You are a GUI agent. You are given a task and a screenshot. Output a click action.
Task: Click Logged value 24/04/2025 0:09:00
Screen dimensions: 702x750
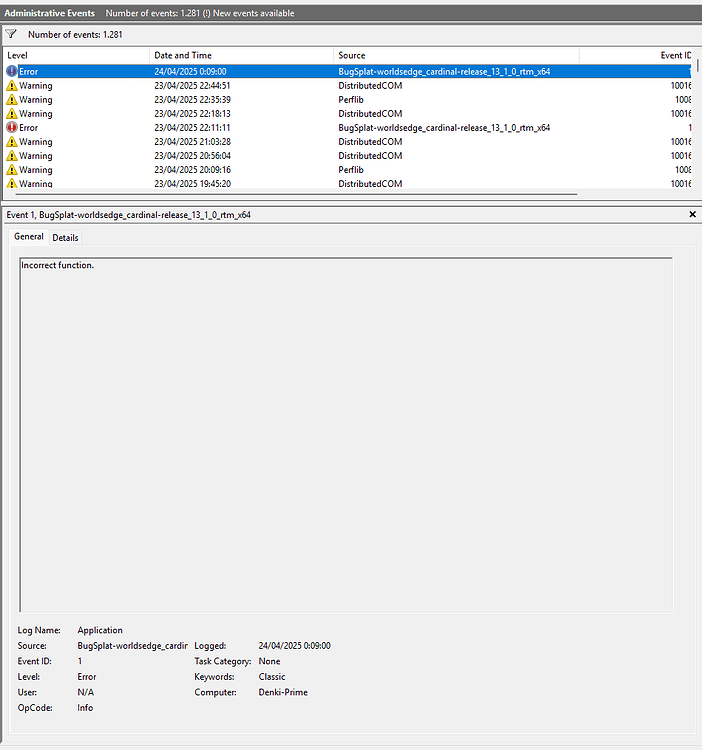pyautogui.click(x=295, y=646)
